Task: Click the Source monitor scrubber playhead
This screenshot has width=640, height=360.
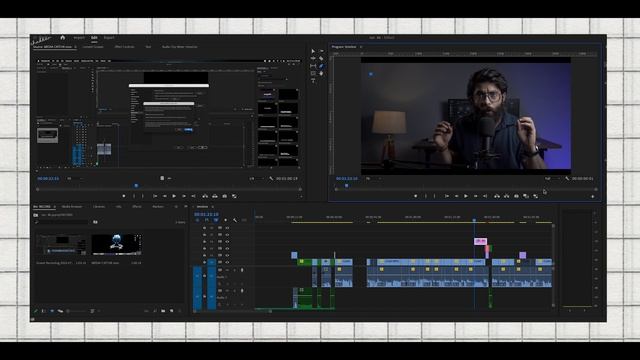Action: point(136,186)
